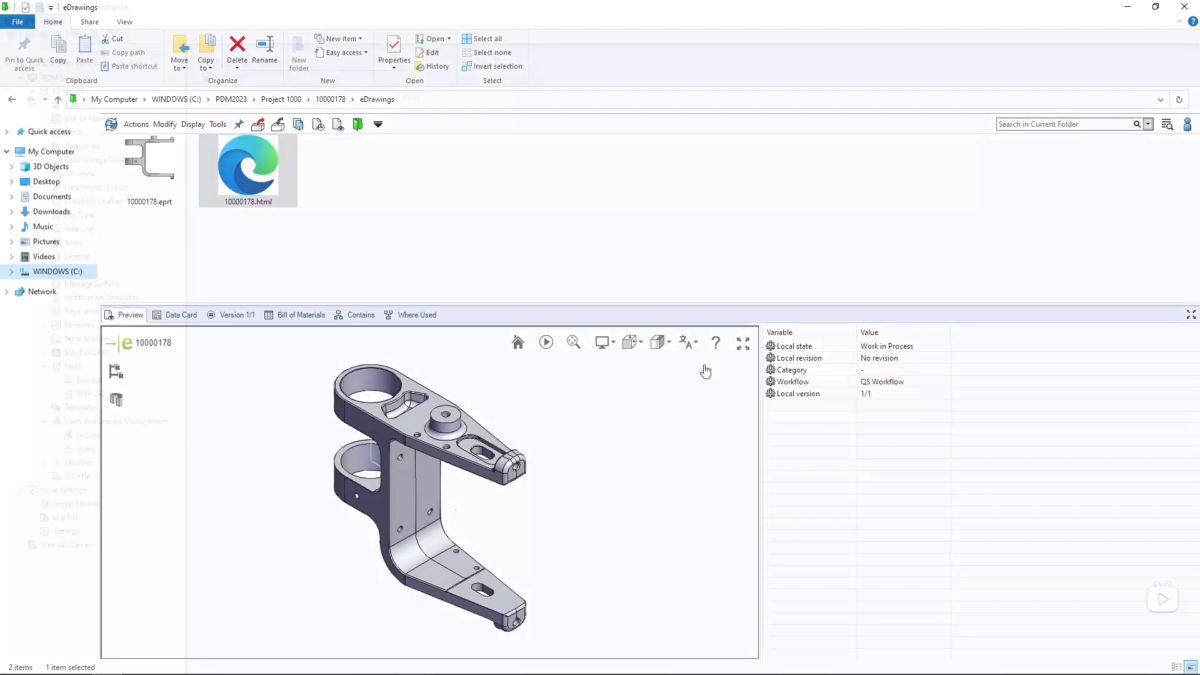This screenshot has height=675, width=1200.
Task: Open the PDM Actions menu
Action: 135,125
